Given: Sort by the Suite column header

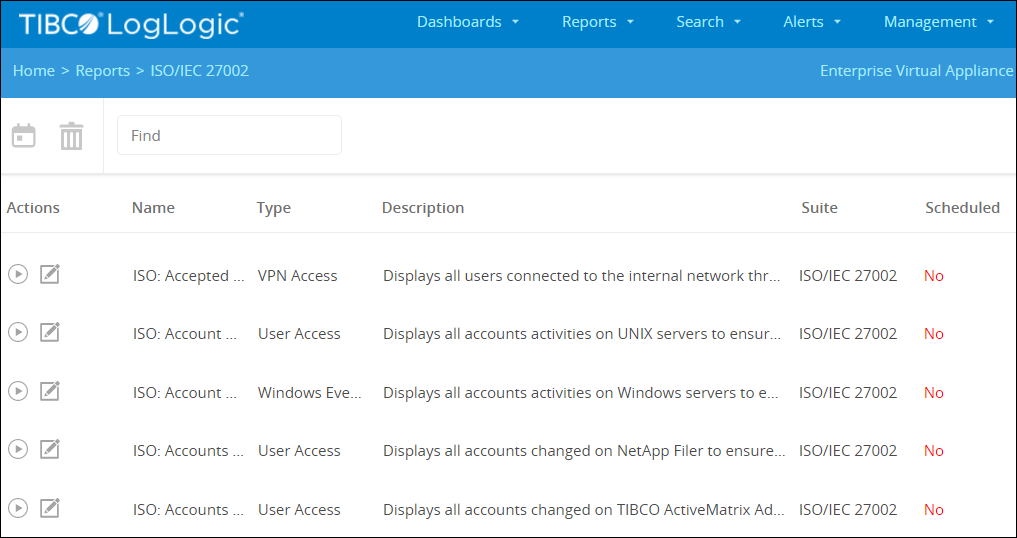Looking at the screenshot, I should 819,208.
